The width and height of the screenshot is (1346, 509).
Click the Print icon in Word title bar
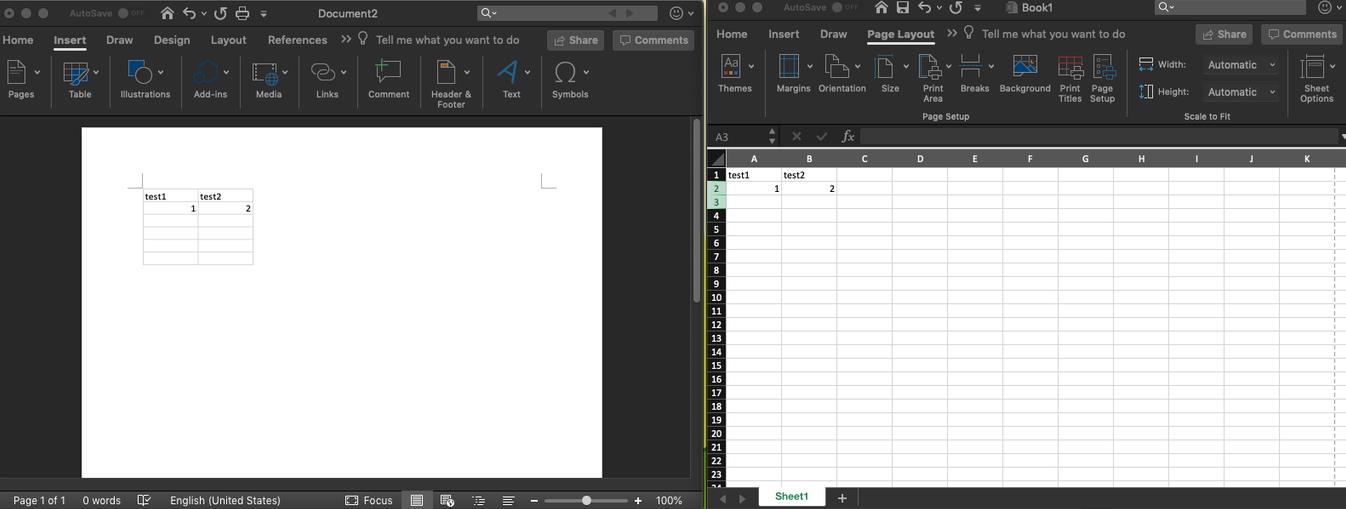tap(242, 14)
